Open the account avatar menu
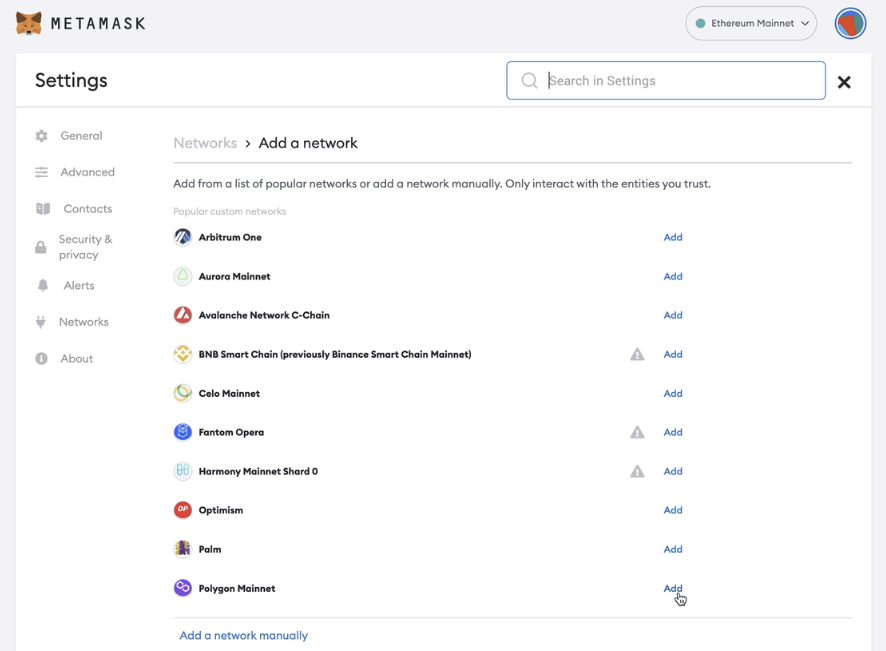Image resolution: width=886 pixels, height=651 pixels. (x=850, y=23)
